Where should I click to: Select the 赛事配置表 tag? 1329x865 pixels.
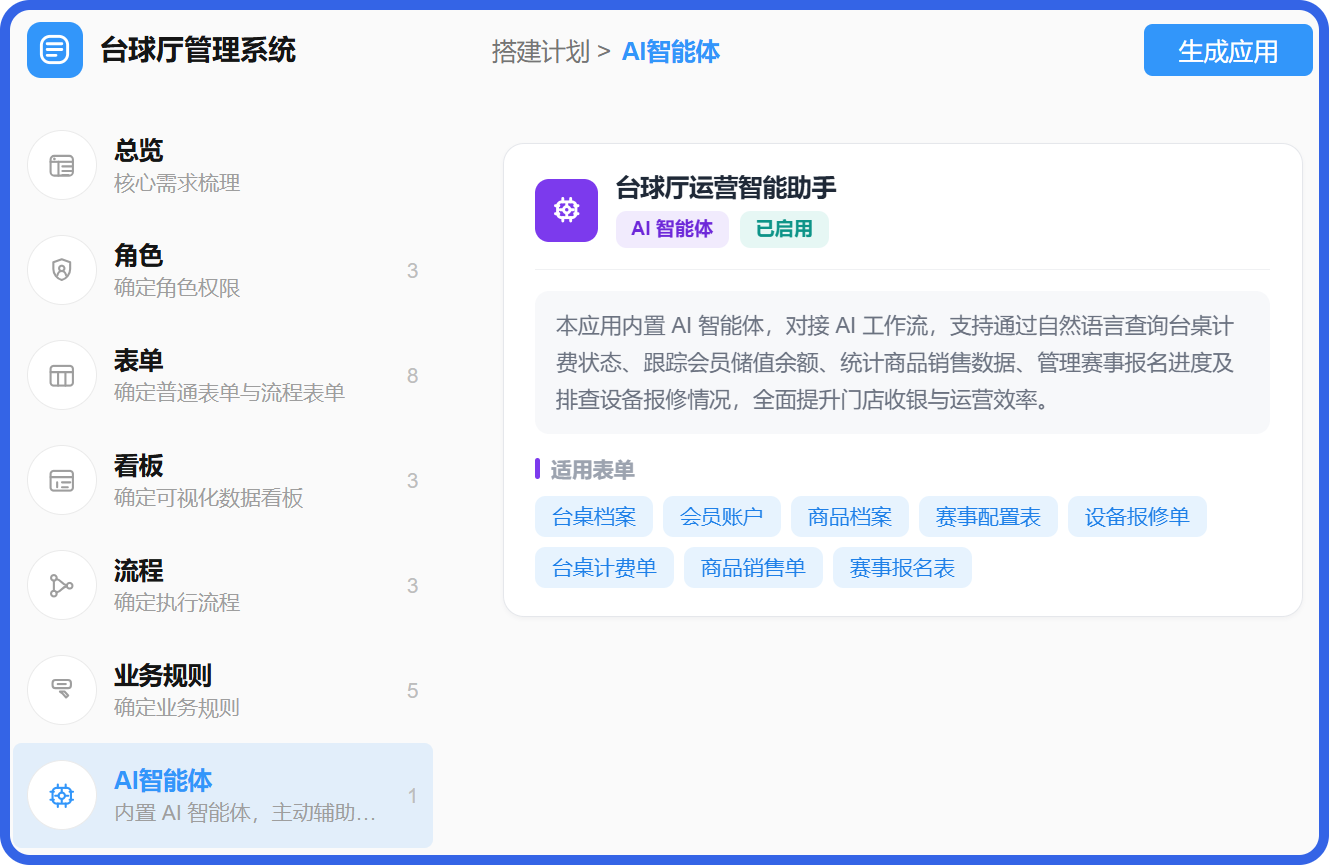click(988, 517)
